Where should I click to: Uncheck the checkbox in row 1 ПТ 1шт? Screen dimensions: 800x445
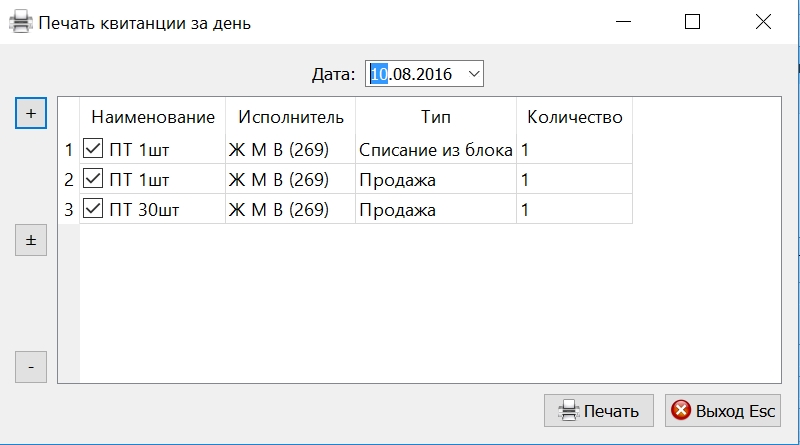coord(93,149)
